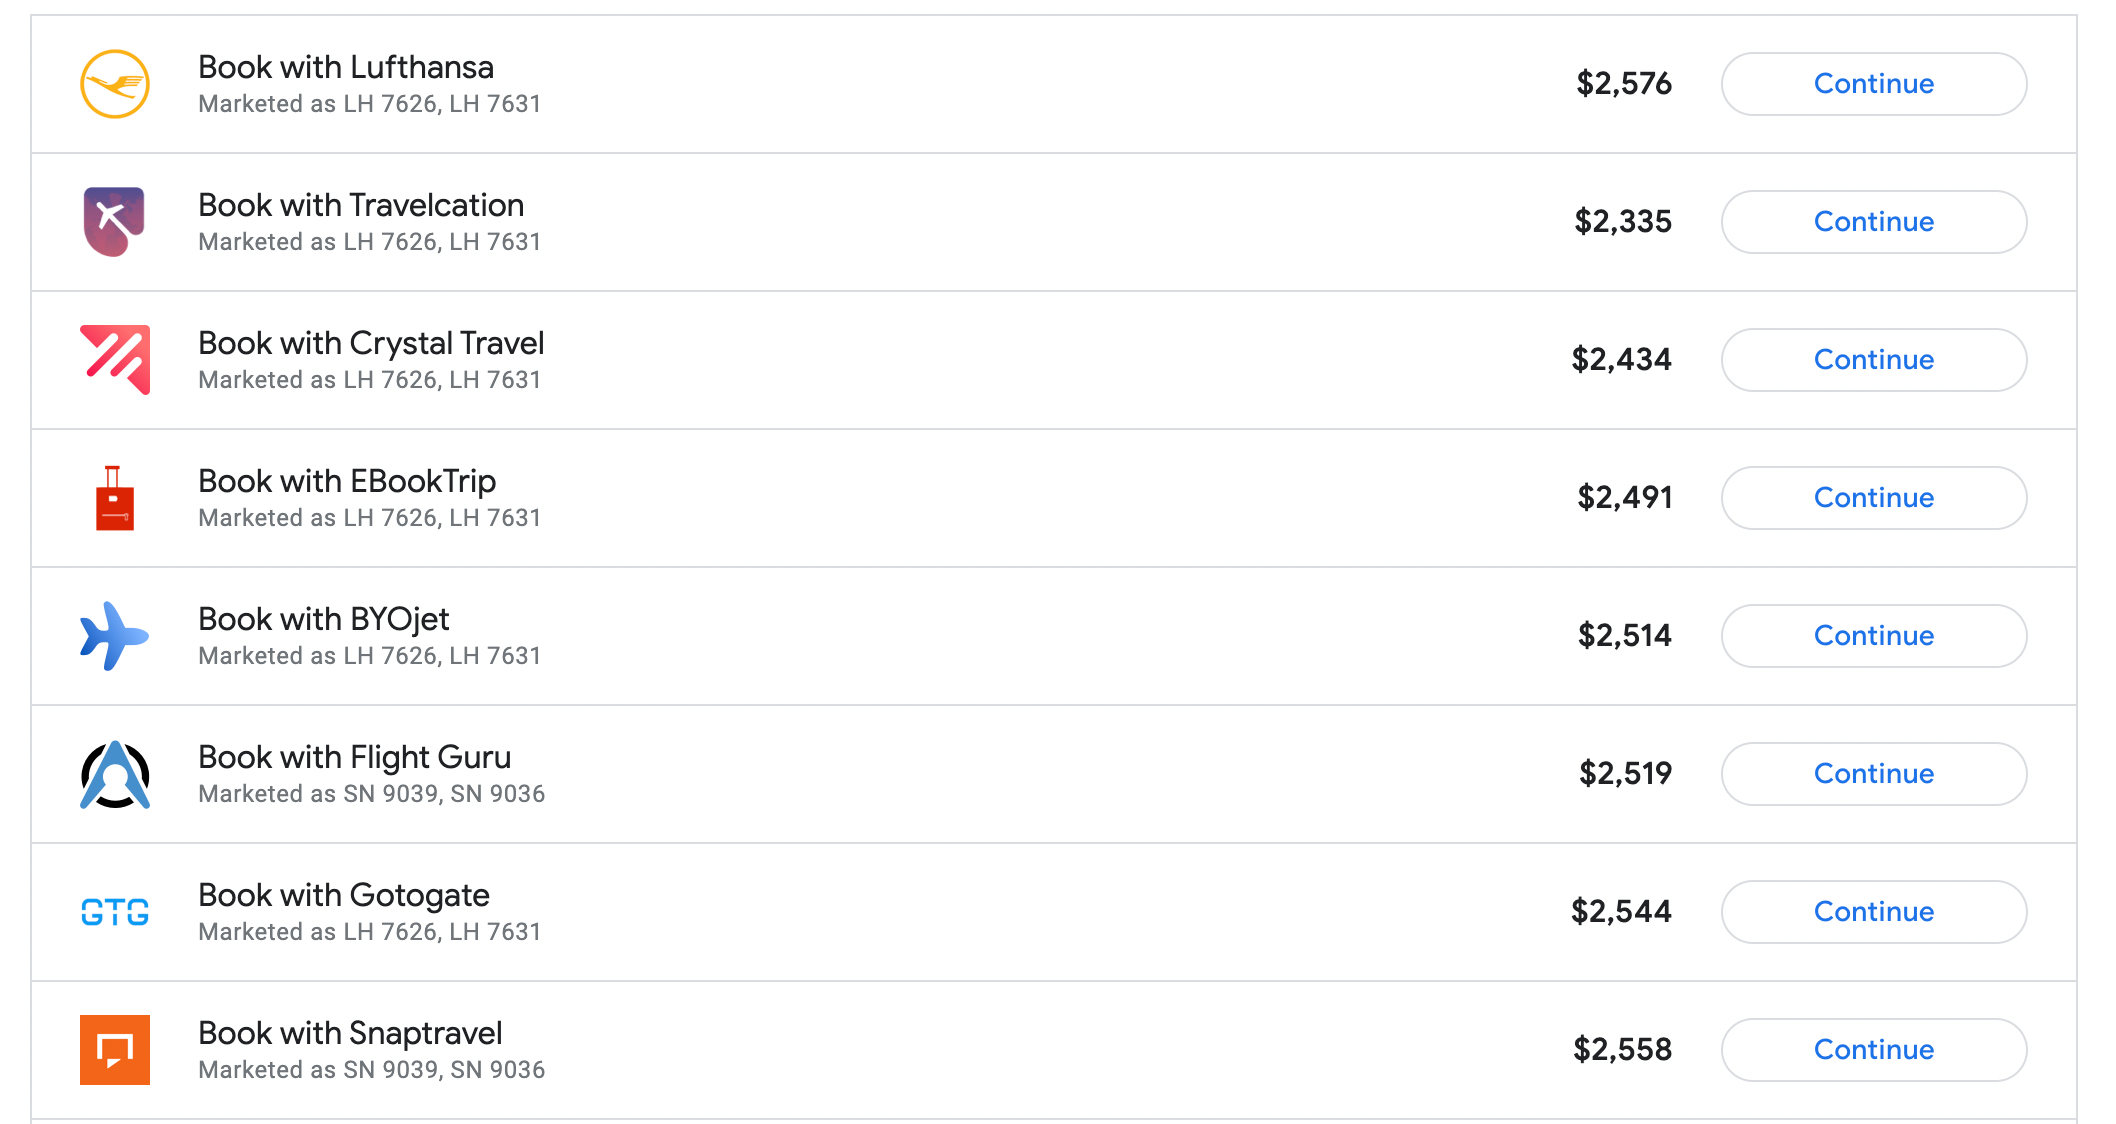This screenshot has width=2116, height=1124.
Task: Continue booking with EBookTrip
Action: (1873, 498)
